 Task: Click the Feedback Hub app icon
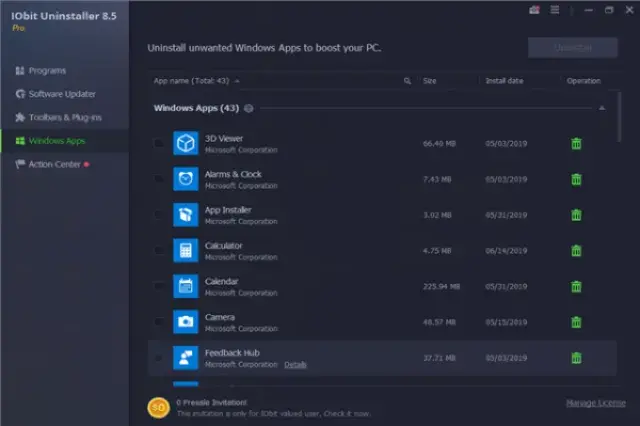pos(185,357)
